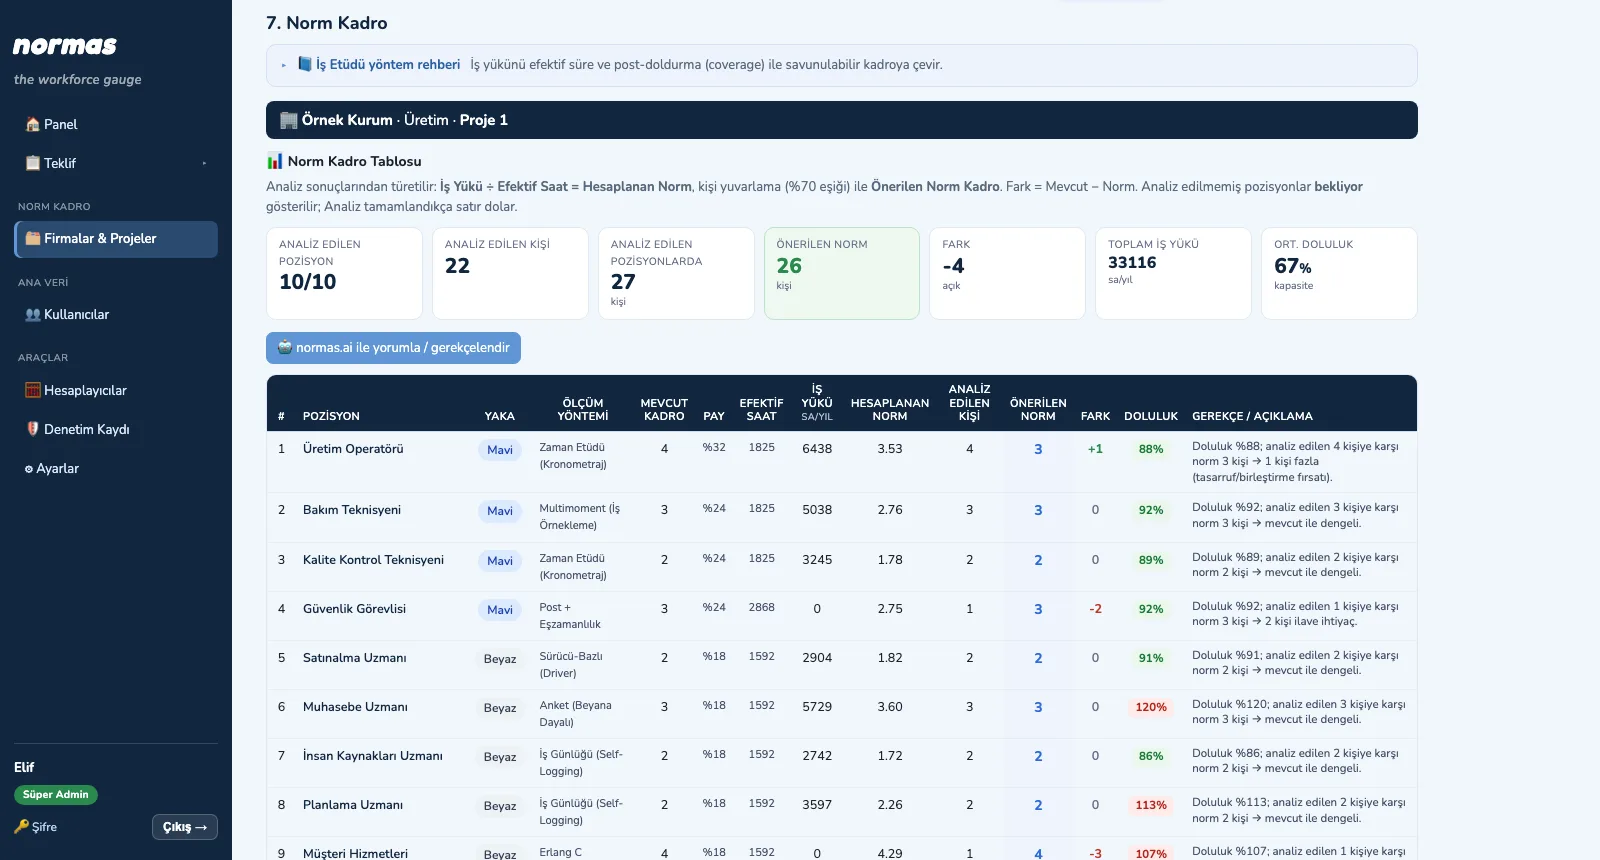The width and height of the screenshot is (1600, 860).
Task: Click the Kullanıcılar people icon
Action: (33, 315)
